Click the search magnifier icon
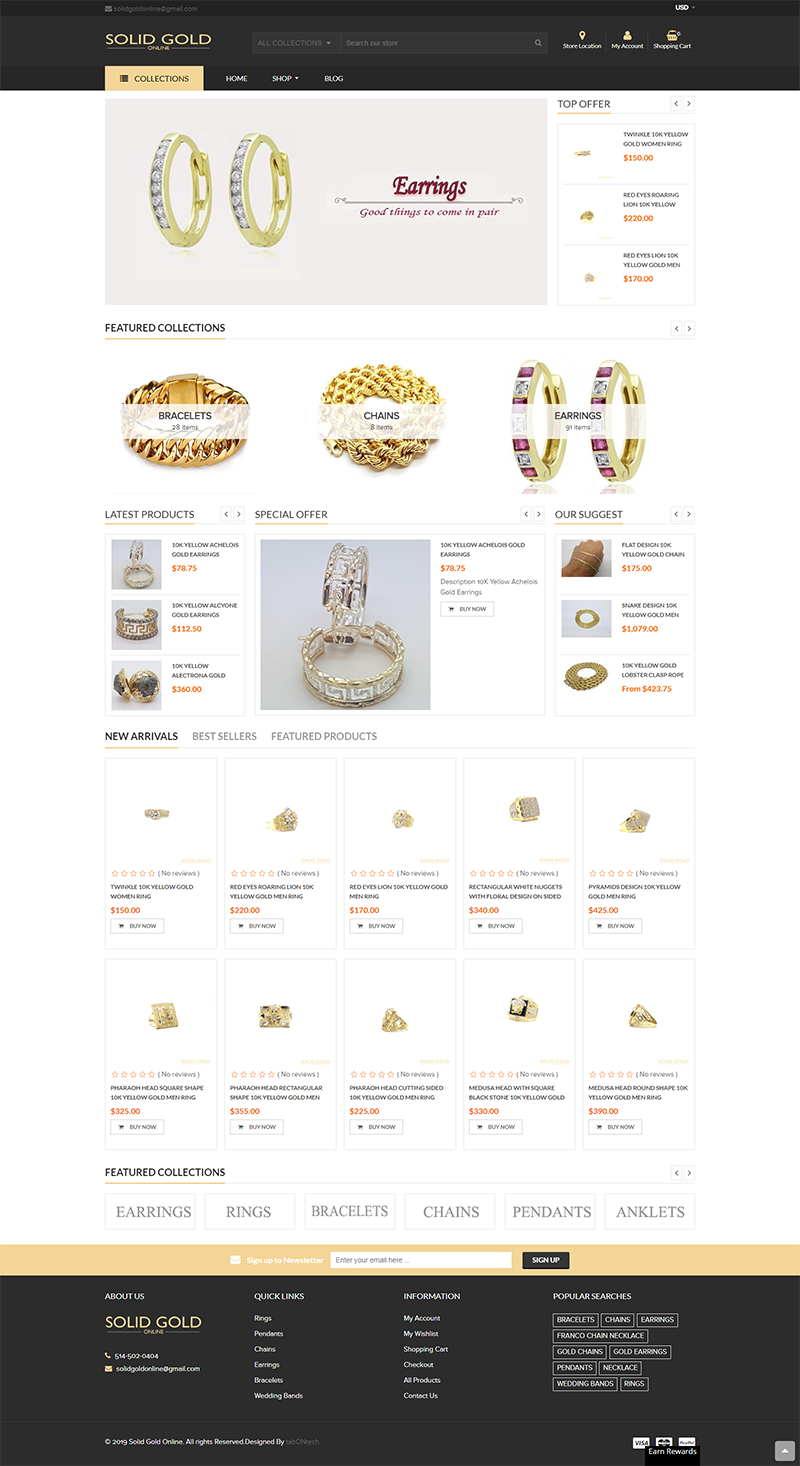 point(538,43)
